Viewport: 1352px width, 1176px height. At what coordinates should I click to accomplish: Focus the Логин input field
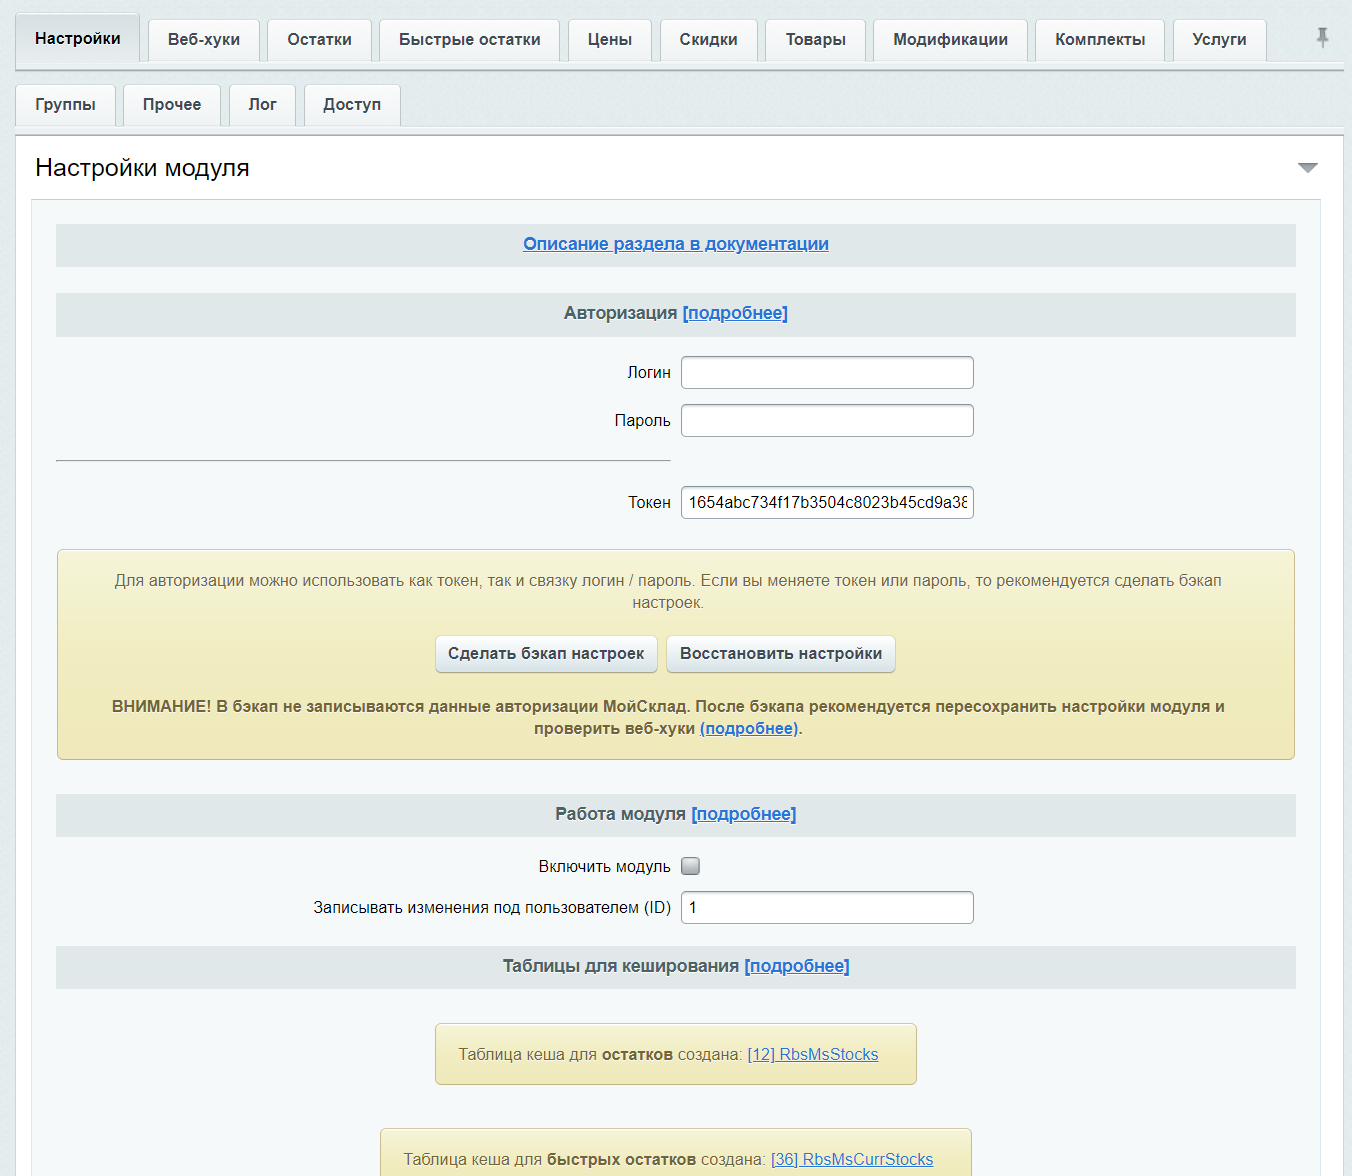[x=827, y=372]
